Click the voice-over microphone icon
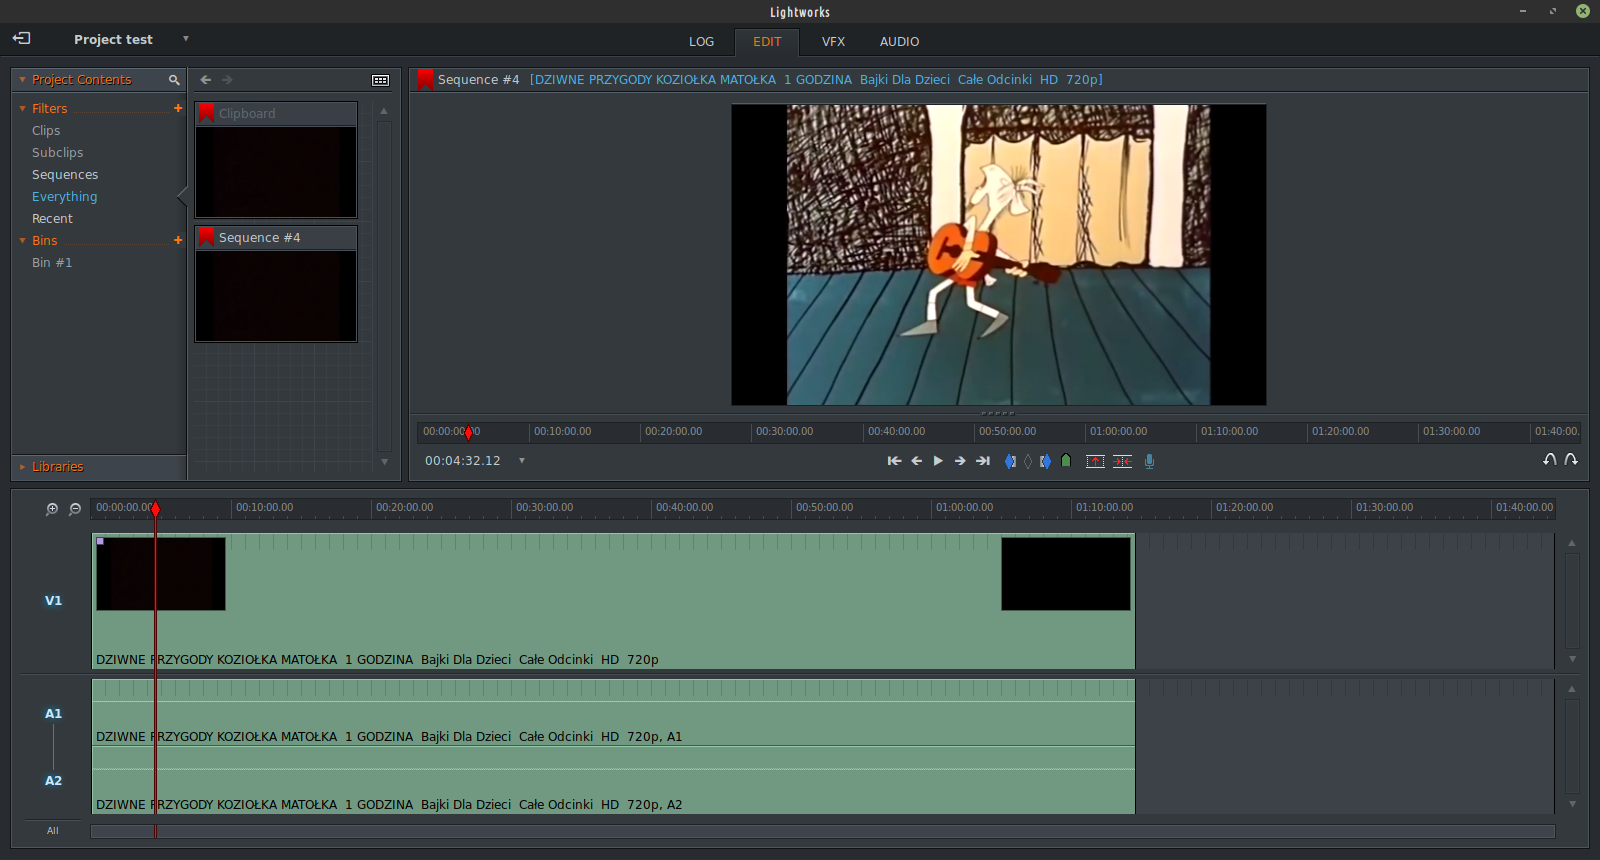1600x860 pixels. (x=1150, y=461)
